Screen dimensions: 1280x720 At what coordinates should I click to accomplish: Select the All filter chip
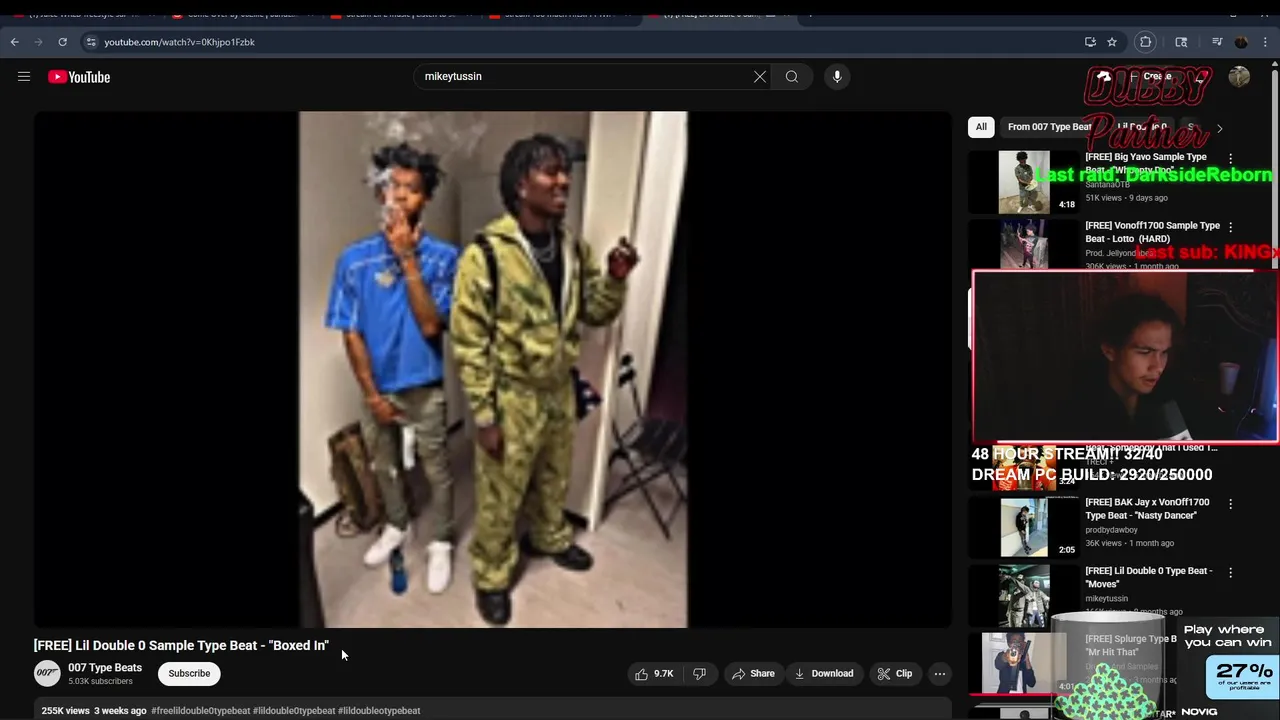[x=981, y=127]
